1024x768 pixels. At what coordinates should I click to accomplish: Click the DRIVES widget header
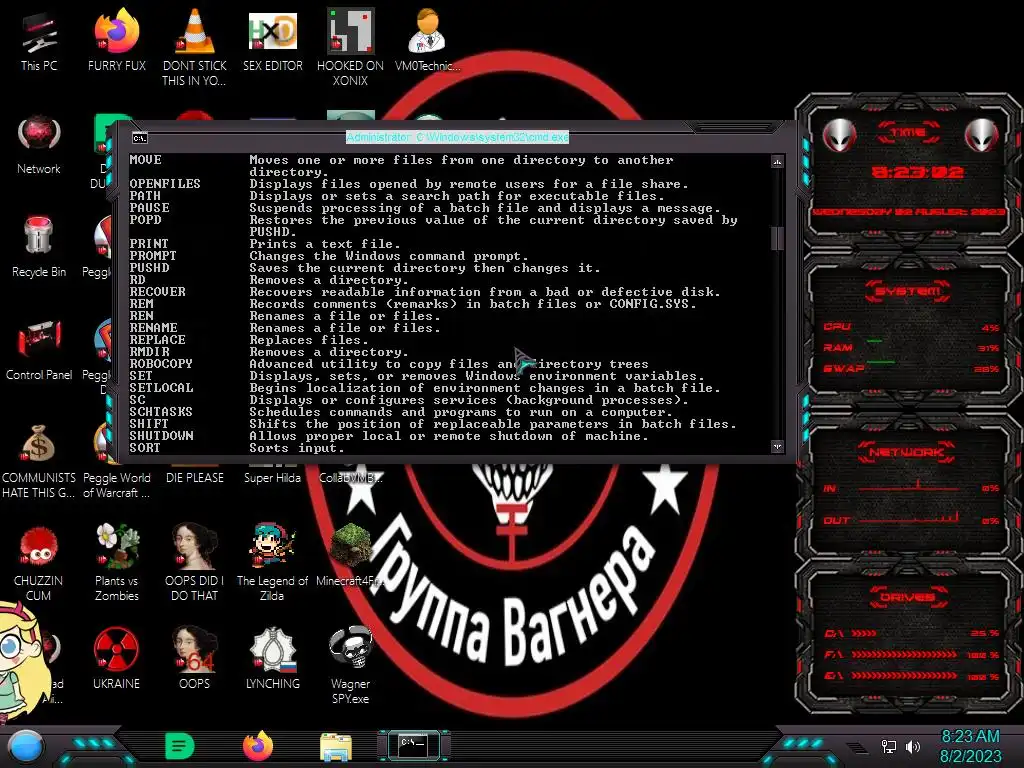(908, 597)
